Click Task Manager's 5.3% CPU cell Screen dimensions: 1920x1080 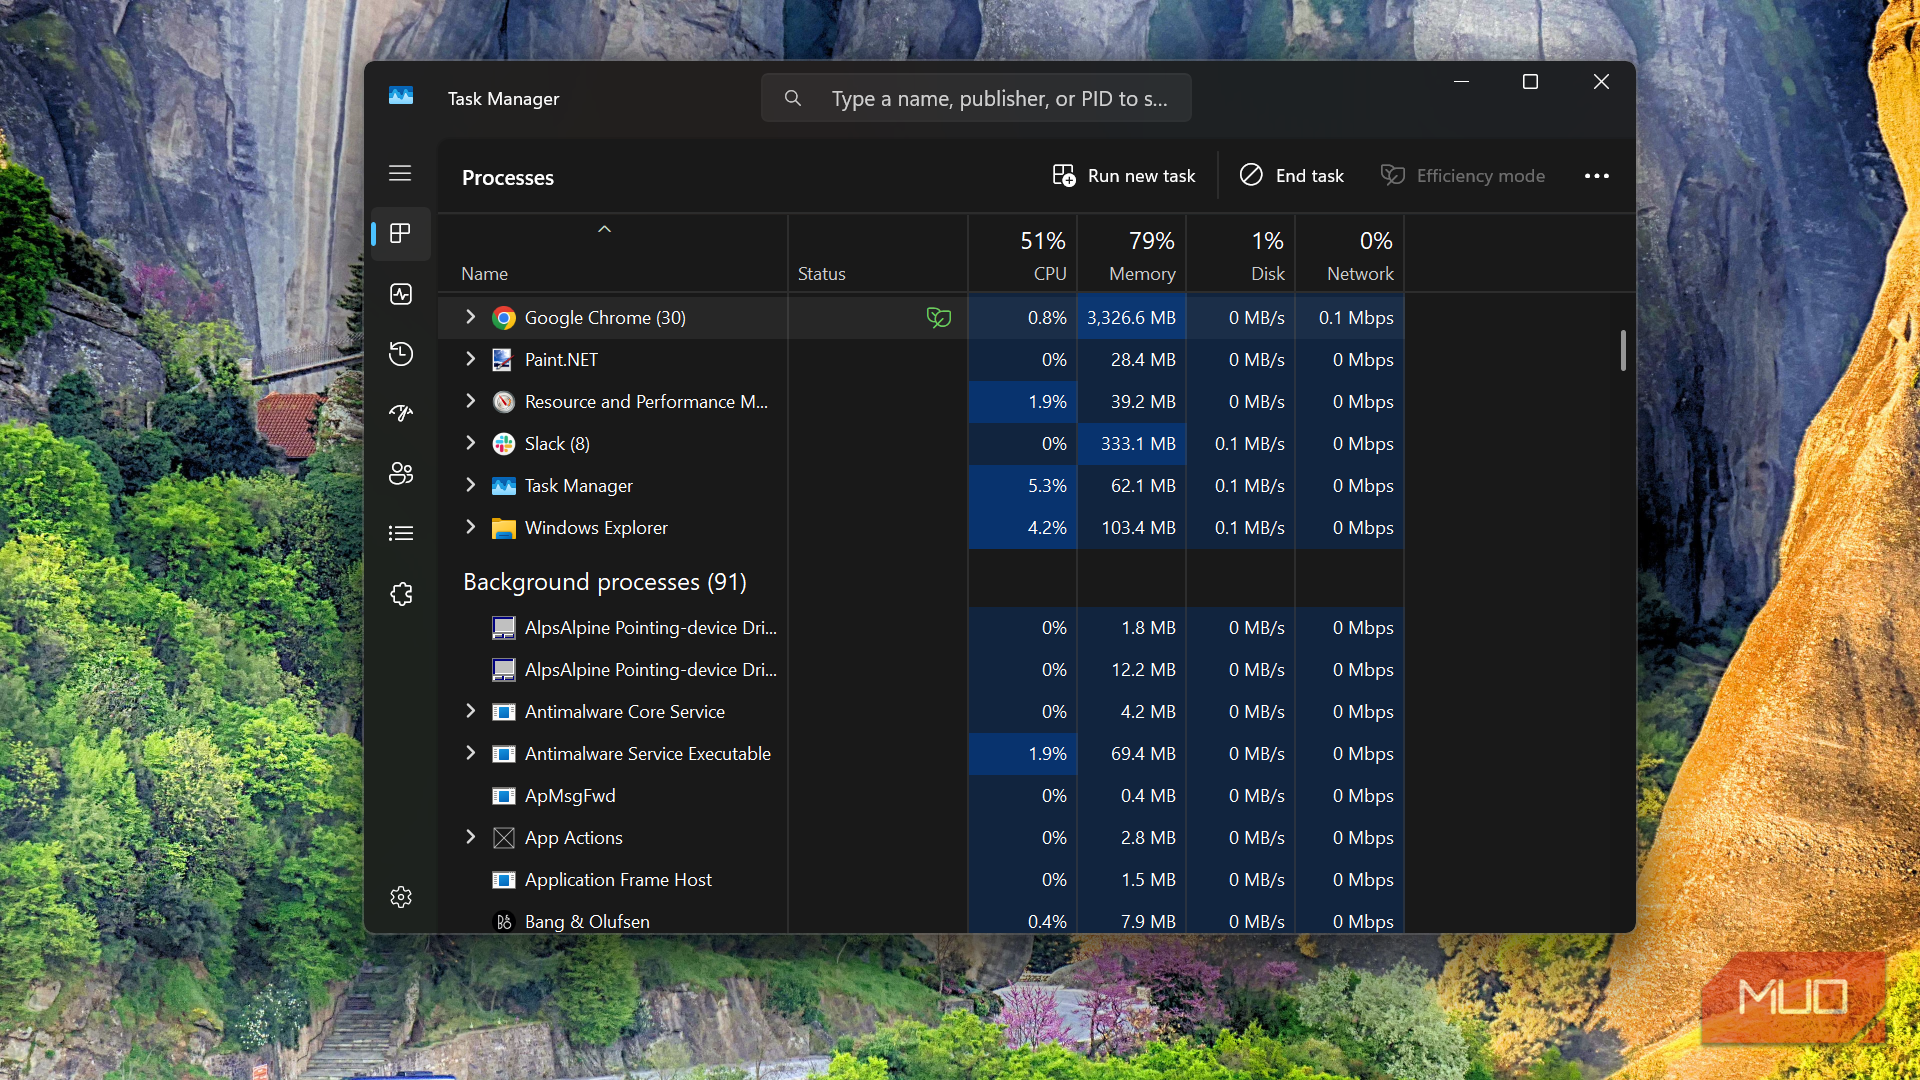click(1023, 486)
